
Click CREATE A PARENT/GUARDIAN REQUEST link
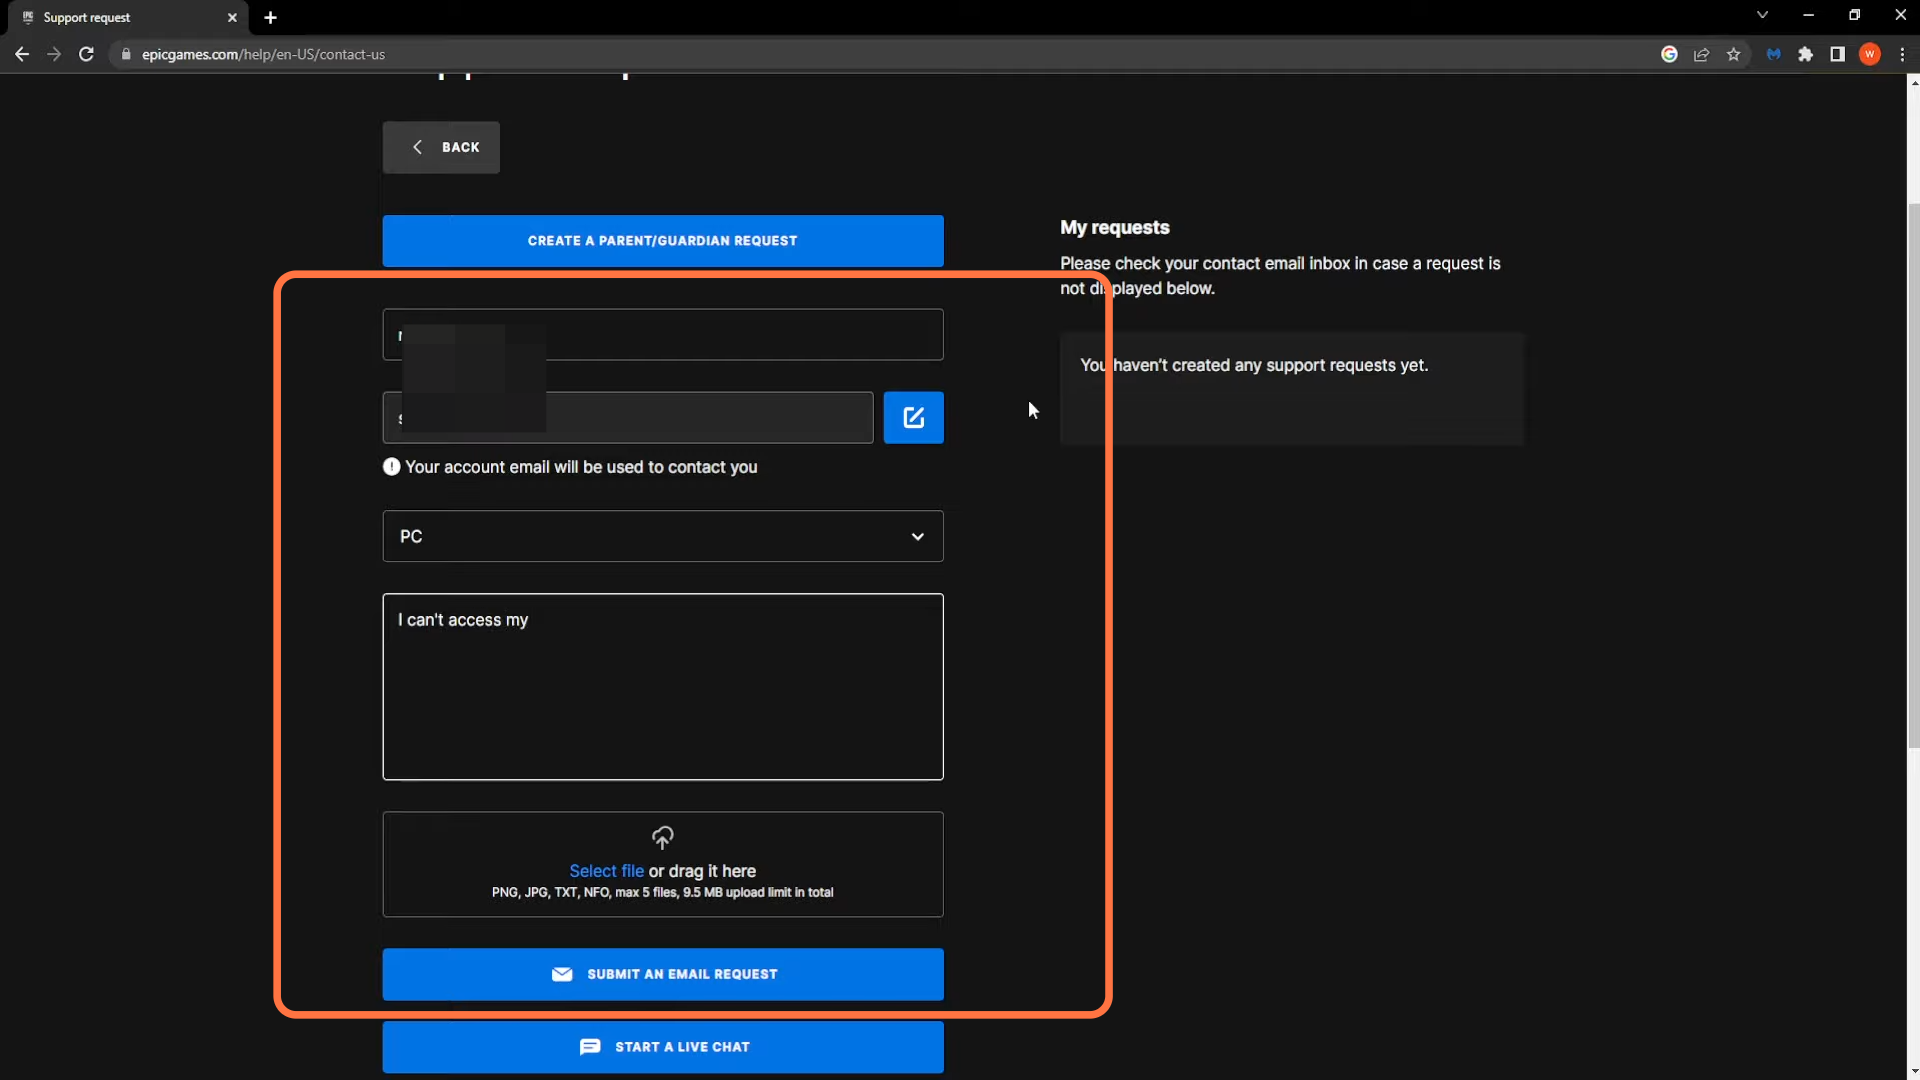(x=662, y=240)
